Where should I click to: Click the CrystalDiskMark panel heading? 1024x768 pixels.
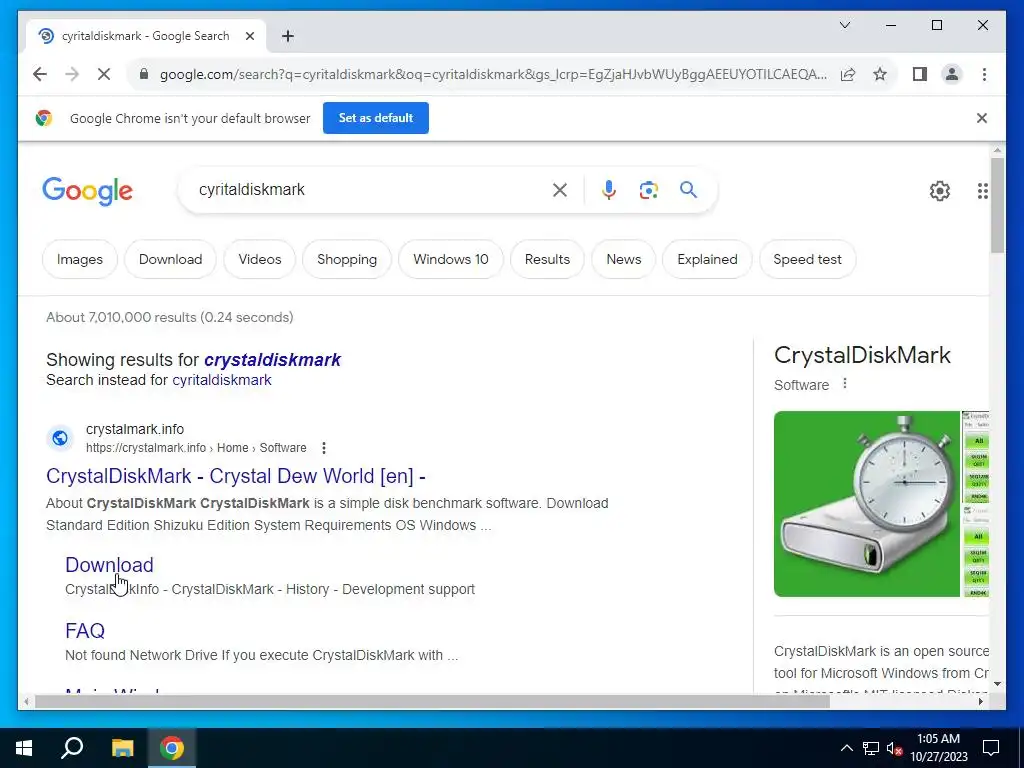(862, 355)
